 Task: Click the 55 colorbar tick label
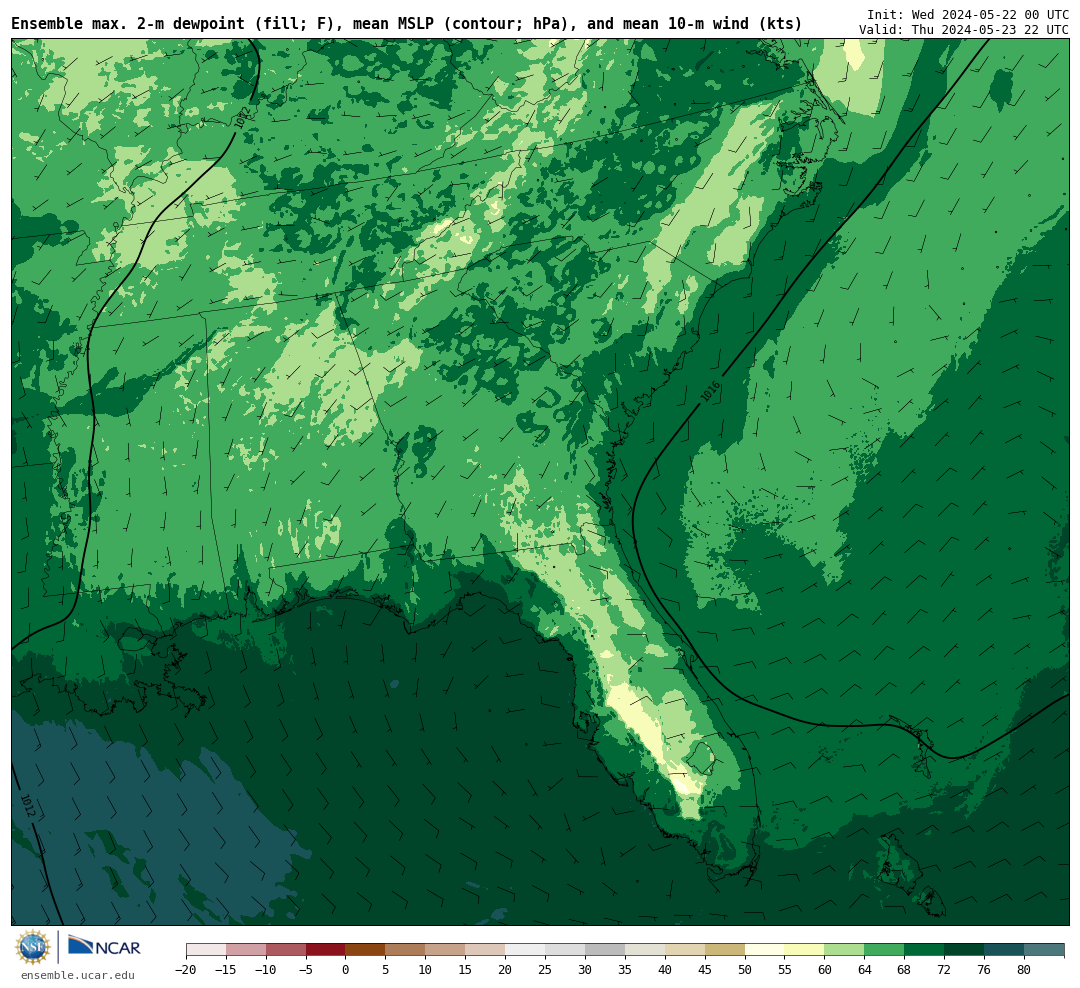tap(785, 970)
